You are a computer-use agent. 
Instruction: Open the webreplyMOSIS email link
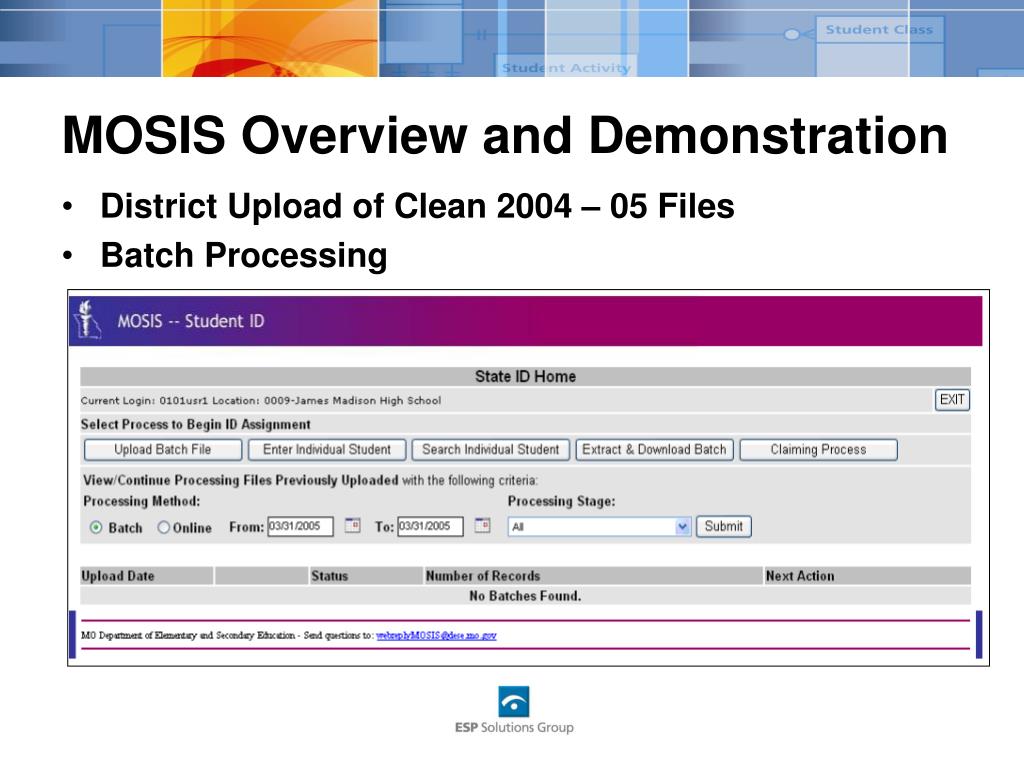point(436,635)
